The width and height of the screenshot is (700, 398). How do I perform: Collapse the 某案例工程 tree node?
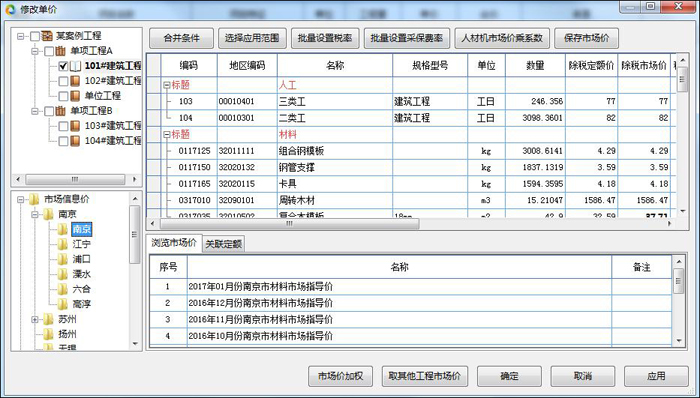click(21, 36)
